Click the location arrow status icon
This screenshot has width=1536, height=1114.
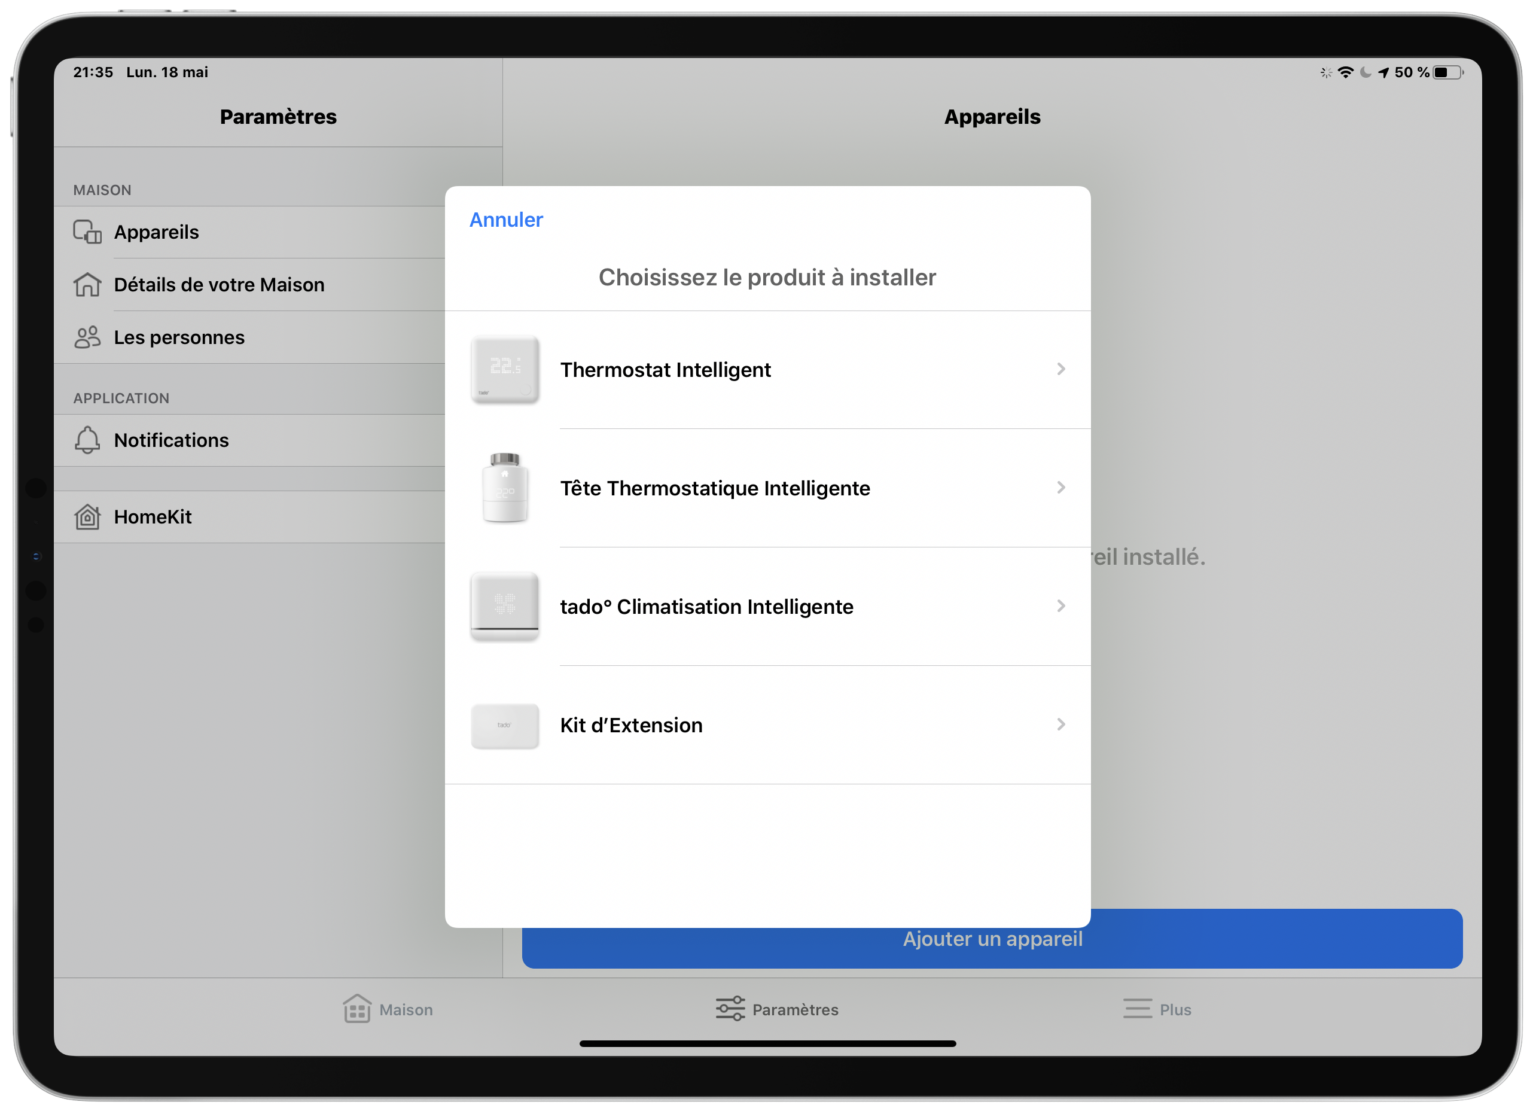tap(1383, 72)
